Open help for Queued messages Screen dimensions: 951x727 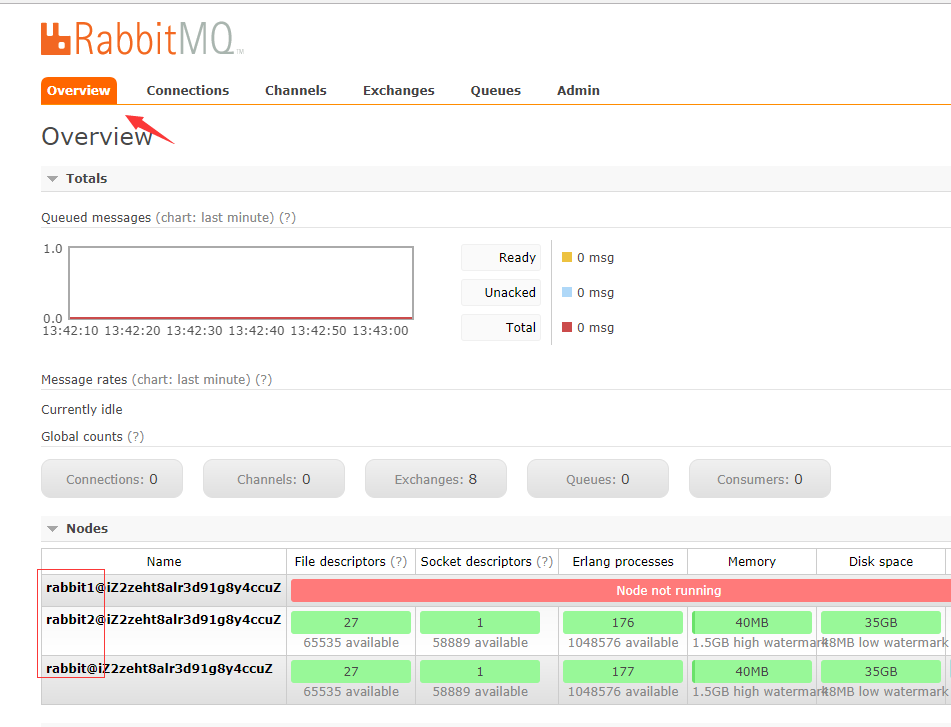pyautogui.click(x=287, y=218)
